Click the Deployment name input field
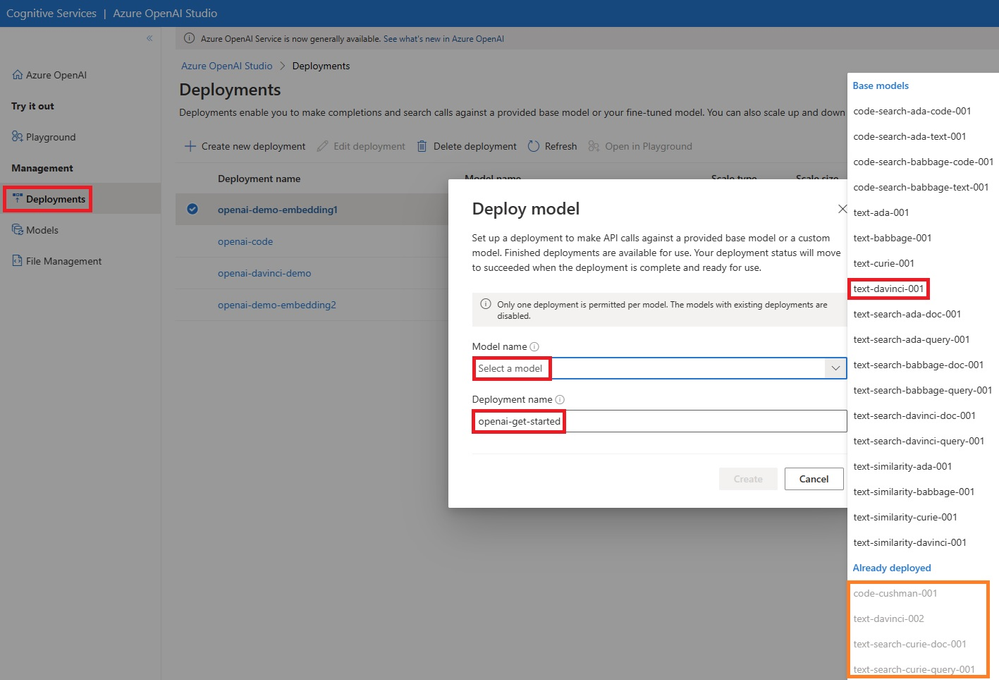Image resolution: width=999 pixels, height=680 pixels. (x=659, y=421)
